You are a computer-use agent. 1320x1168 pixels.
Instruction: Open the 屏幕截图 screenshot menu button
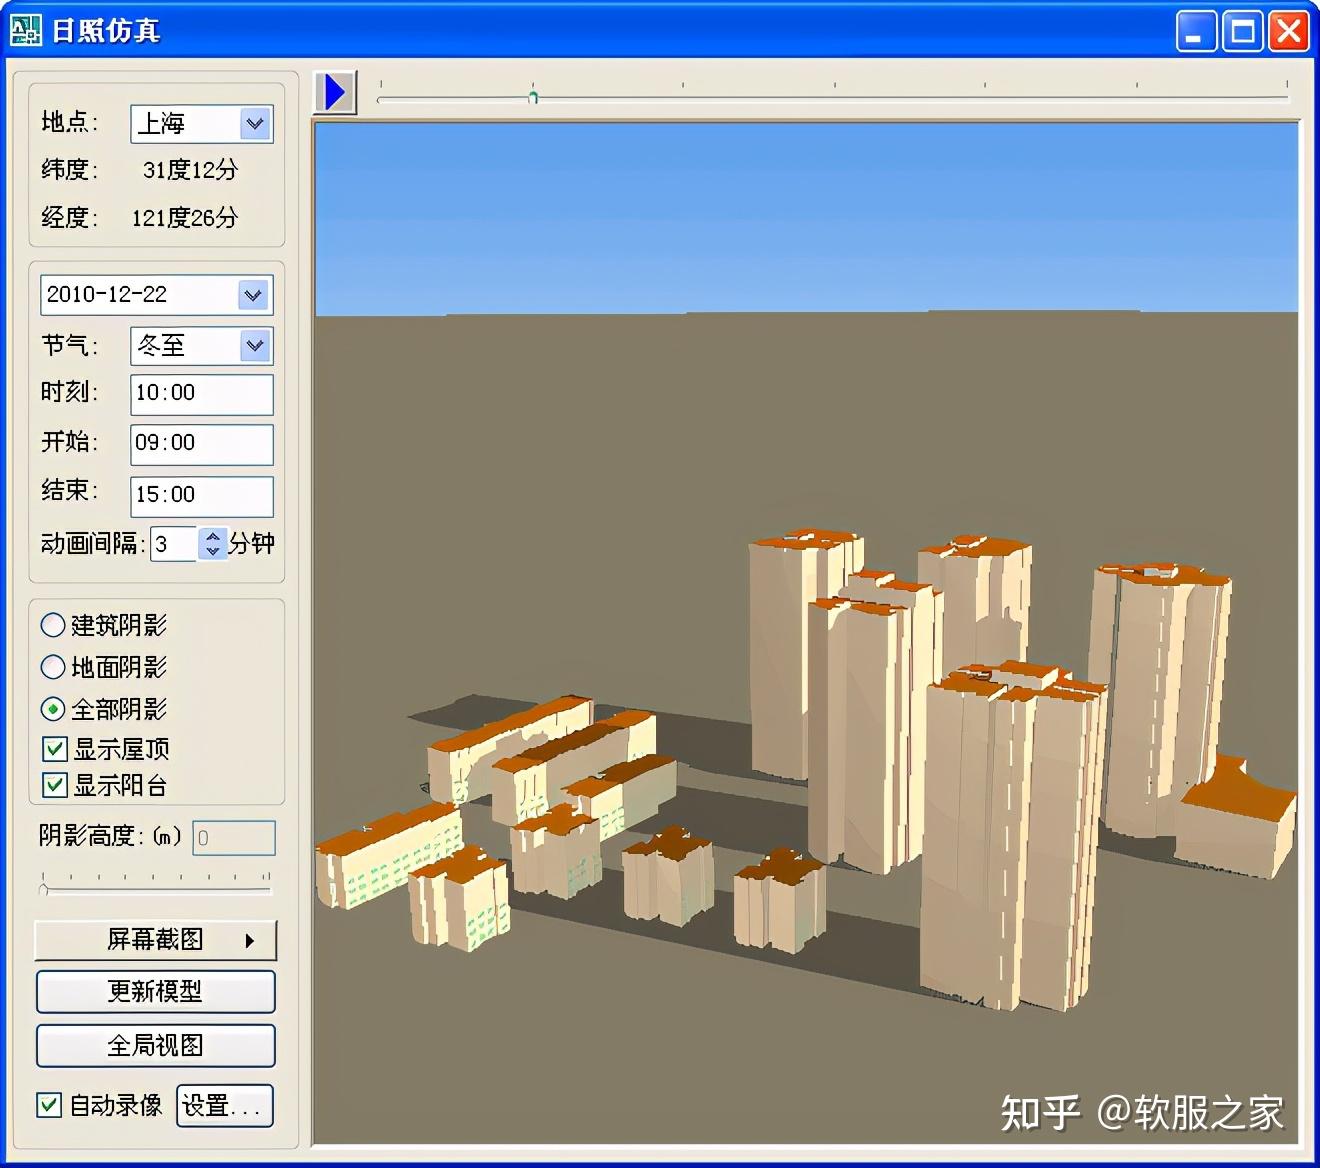click(155, 940)
